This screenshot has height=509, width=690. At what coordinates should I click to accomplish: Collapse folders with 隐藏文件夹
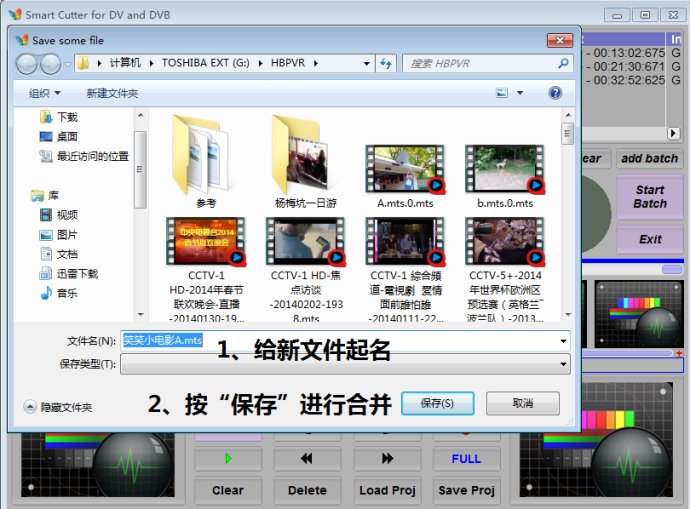click(58, 407)
